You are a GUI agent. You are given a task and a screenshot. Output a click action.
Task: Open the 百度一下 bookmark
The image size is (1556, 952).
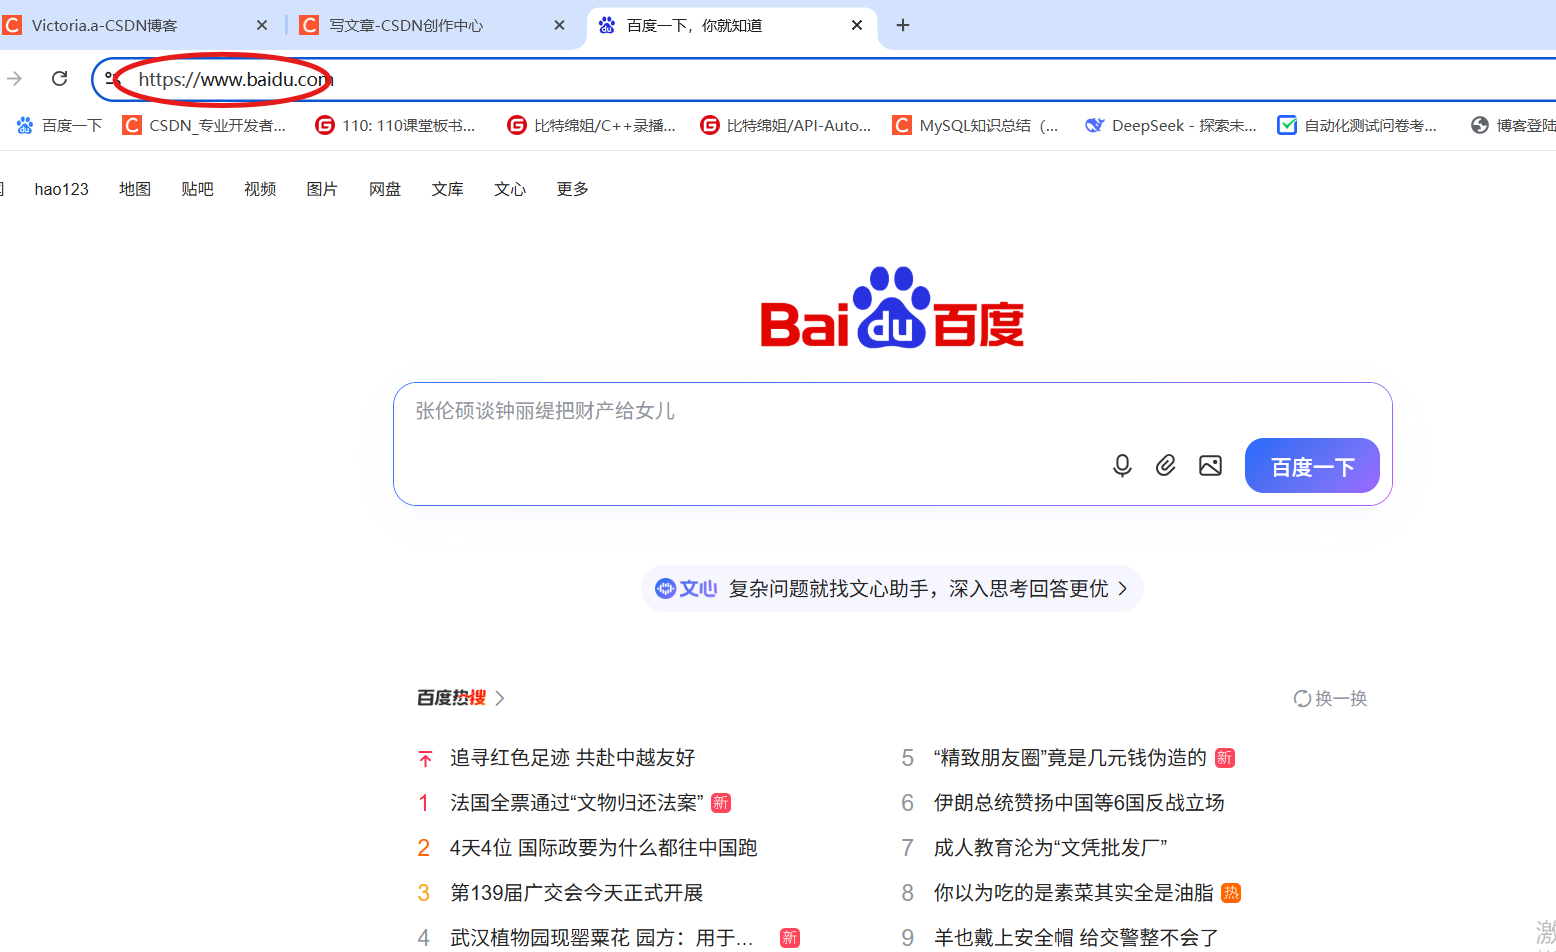60,125
